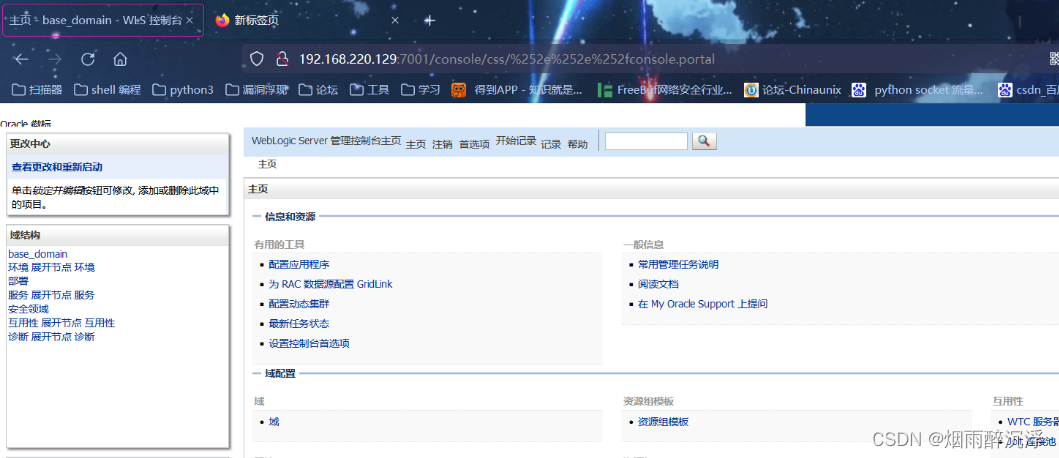1059x458 pixels.
Task: Expand 服务 node in domain tree
Action: tap(51, 295)
